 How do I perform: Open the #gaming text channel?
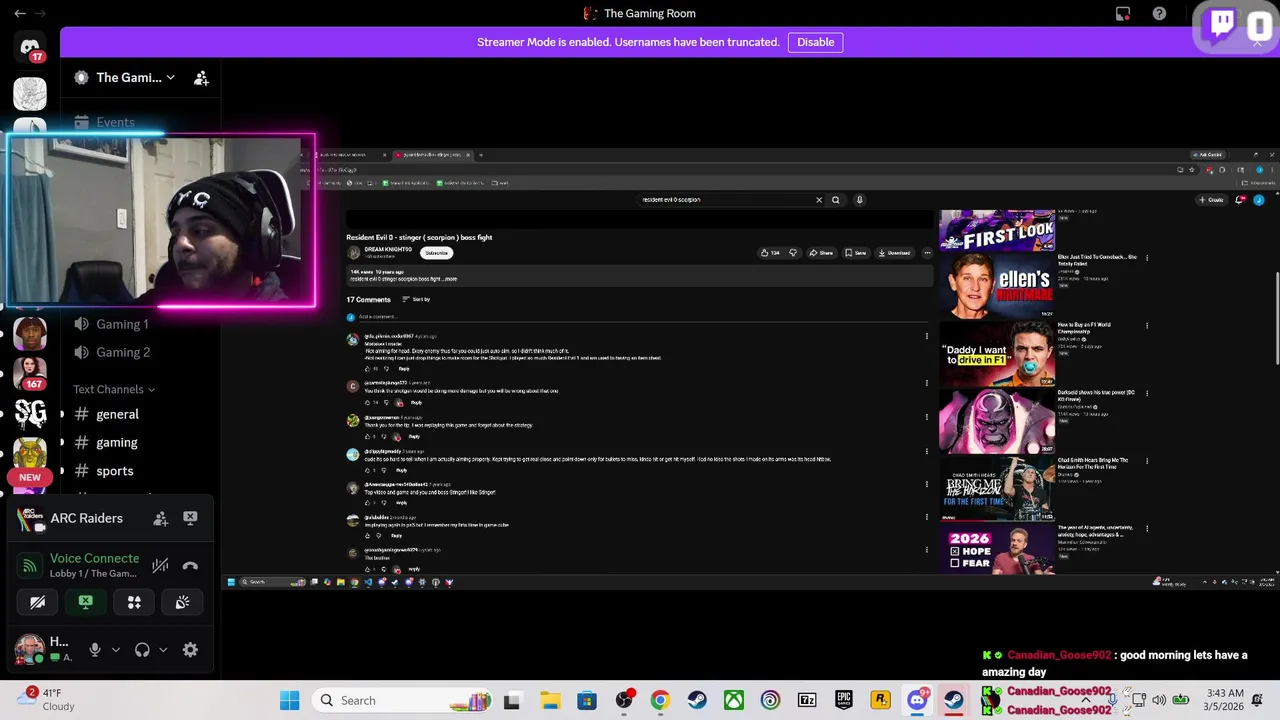(117, 442)
